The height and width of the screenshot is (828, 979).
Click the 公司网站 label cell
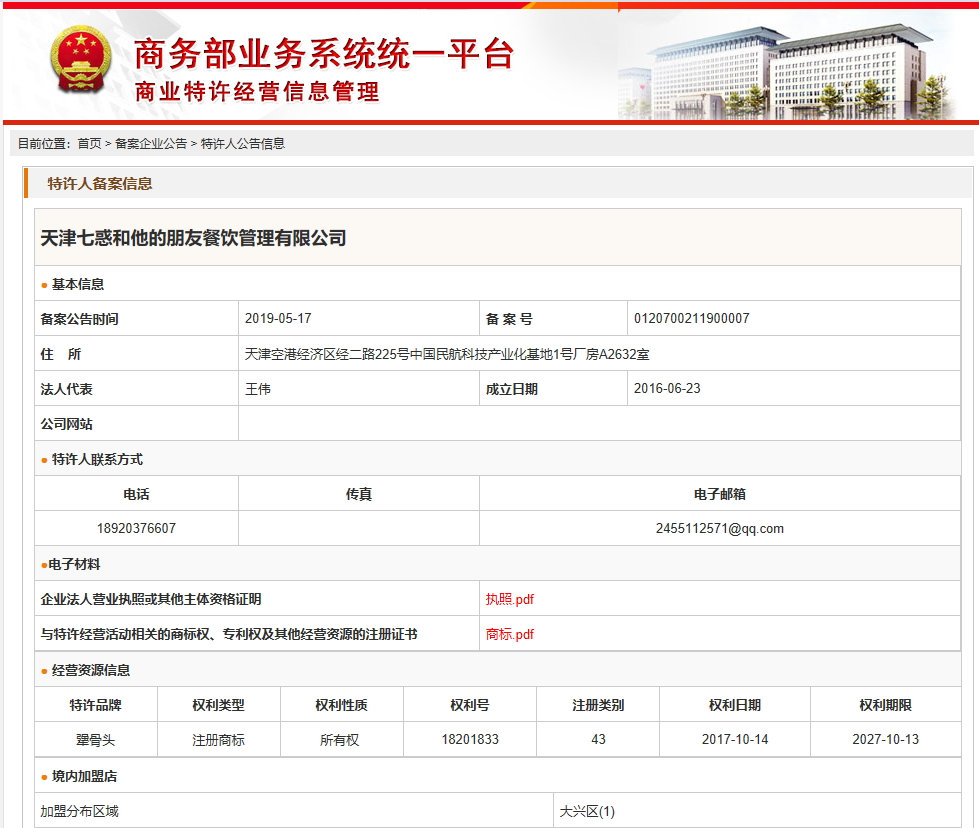137,423
